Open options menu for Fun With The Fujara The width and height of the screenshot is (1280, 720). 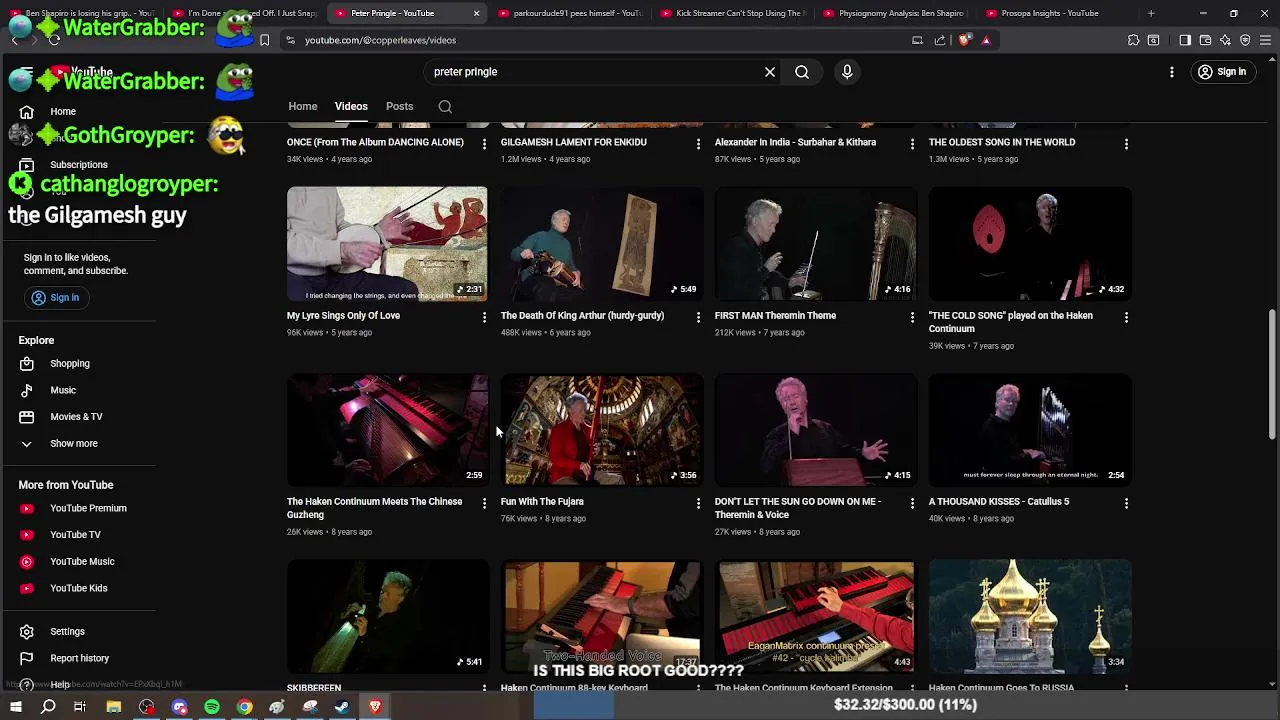(698, 503)
